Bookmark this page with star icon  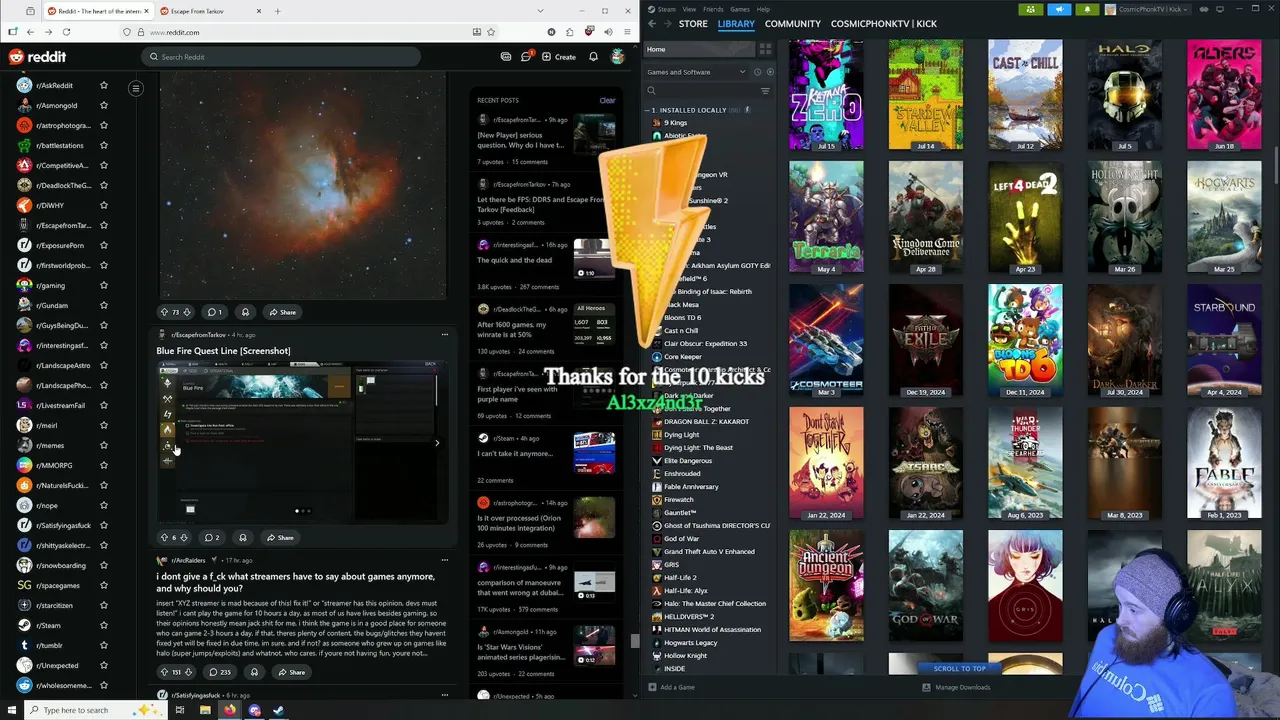coord(491,32)
